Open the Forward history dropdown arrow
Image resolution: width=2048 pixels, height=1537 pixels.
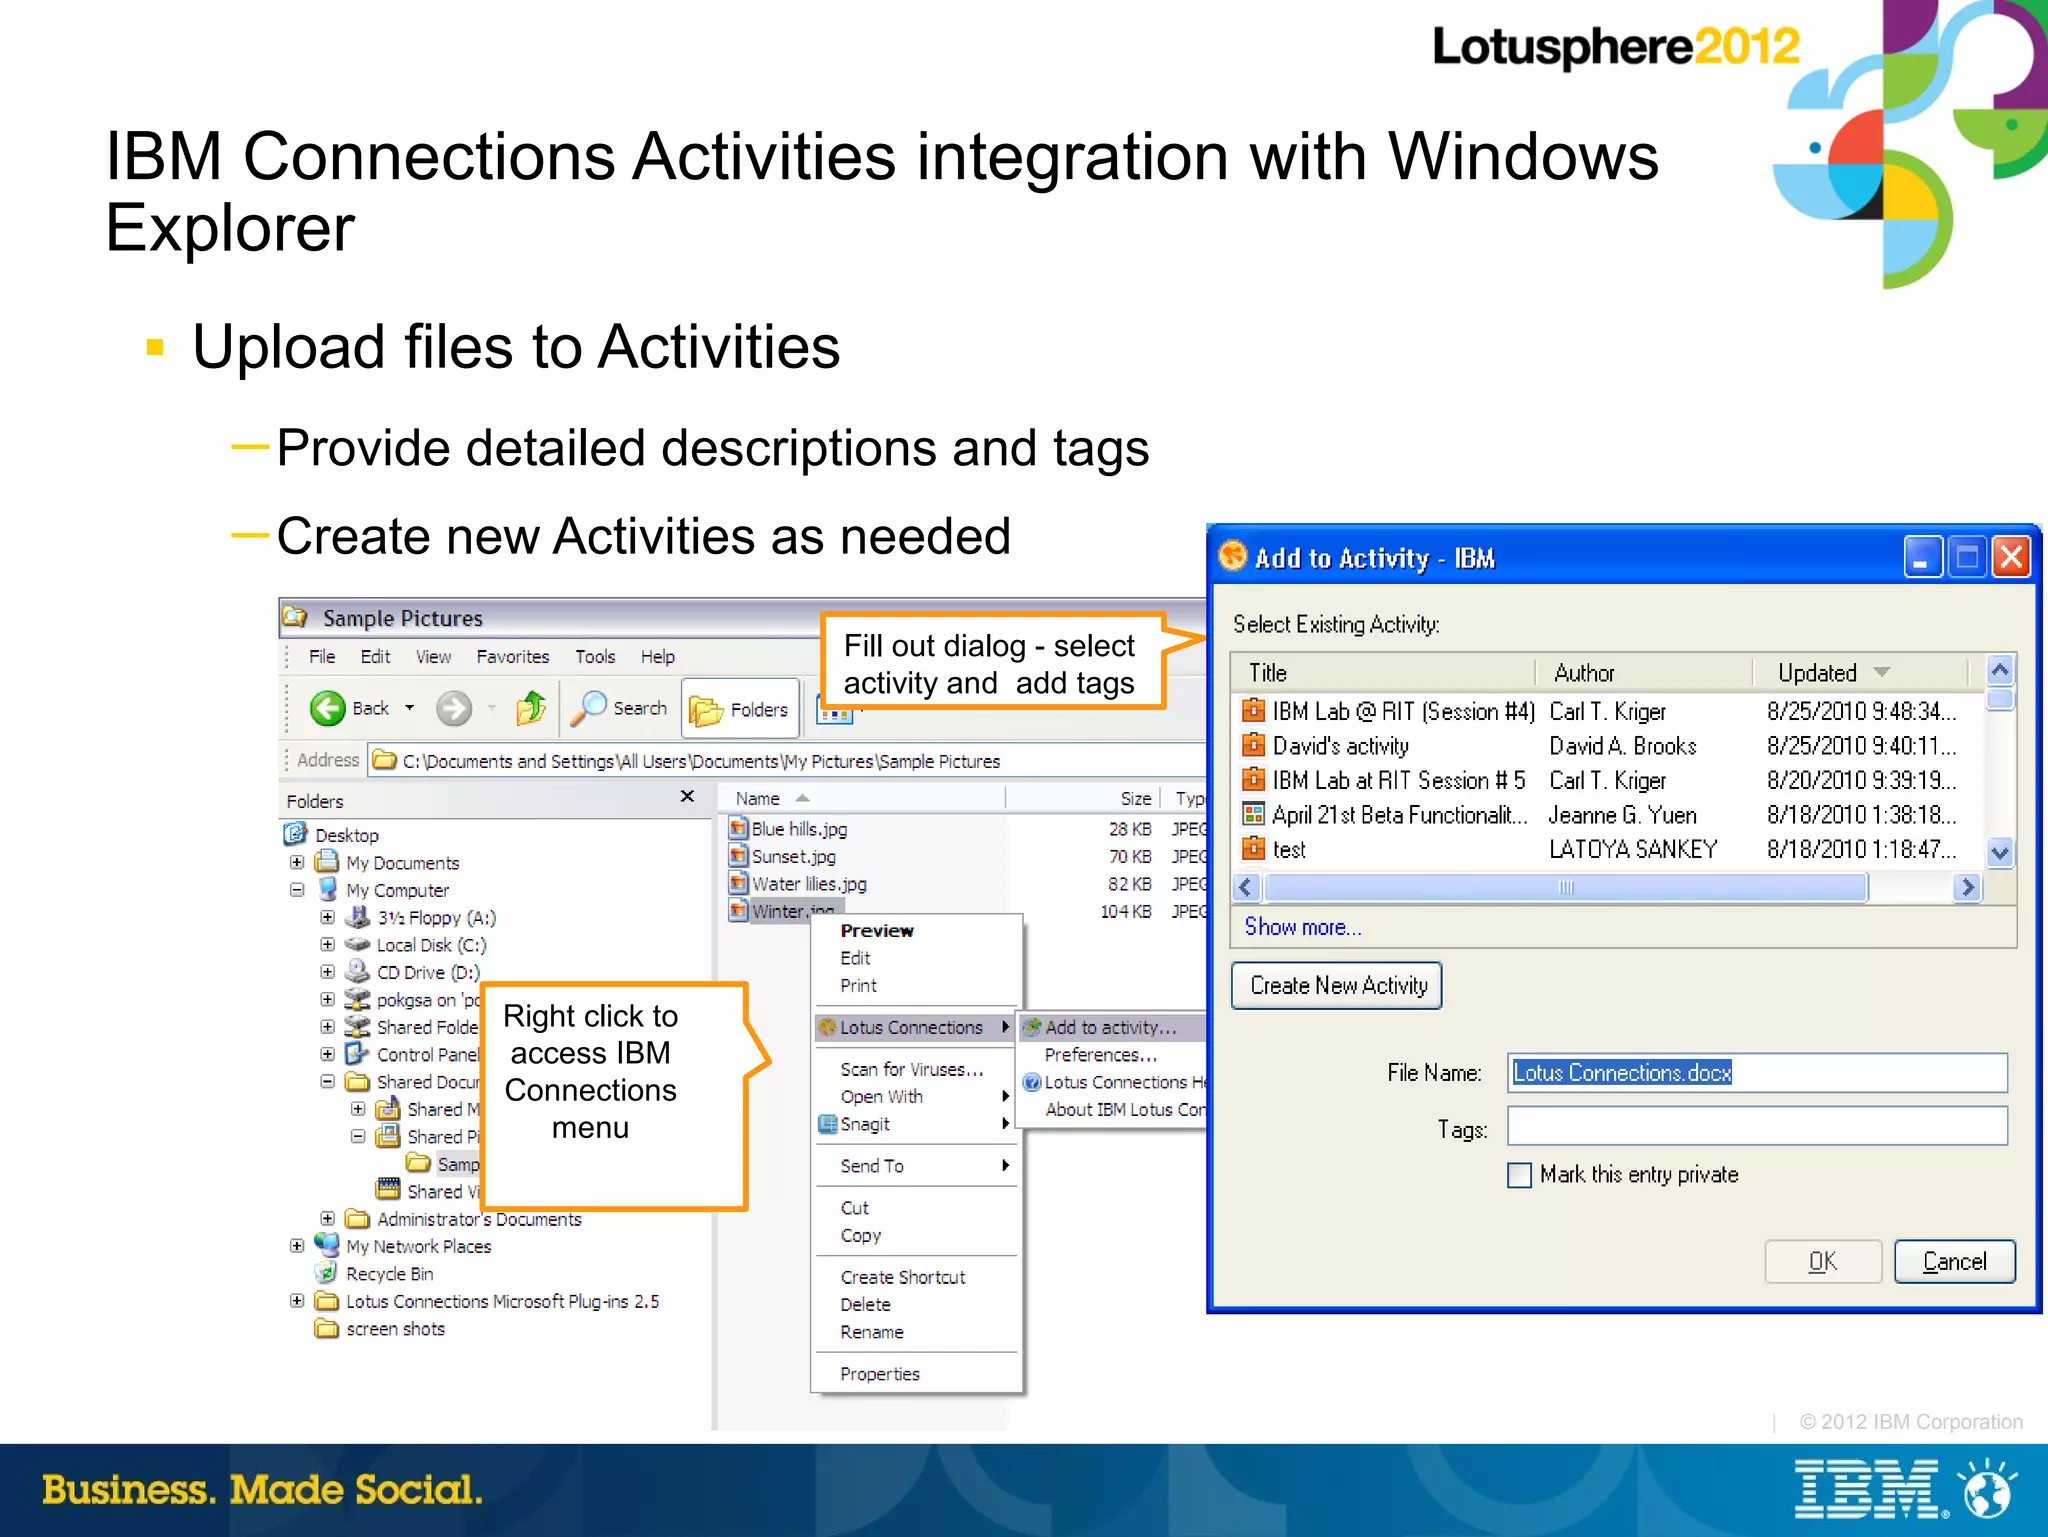tap(492, 708)
